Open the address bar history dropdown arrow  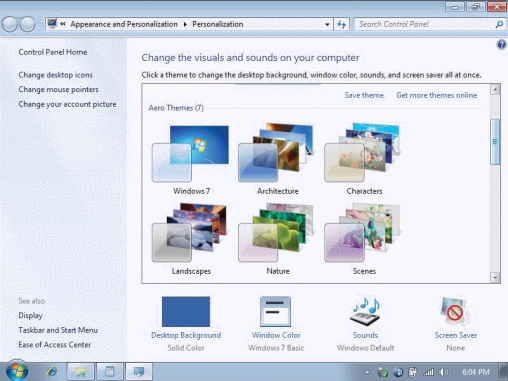[327, 24]
